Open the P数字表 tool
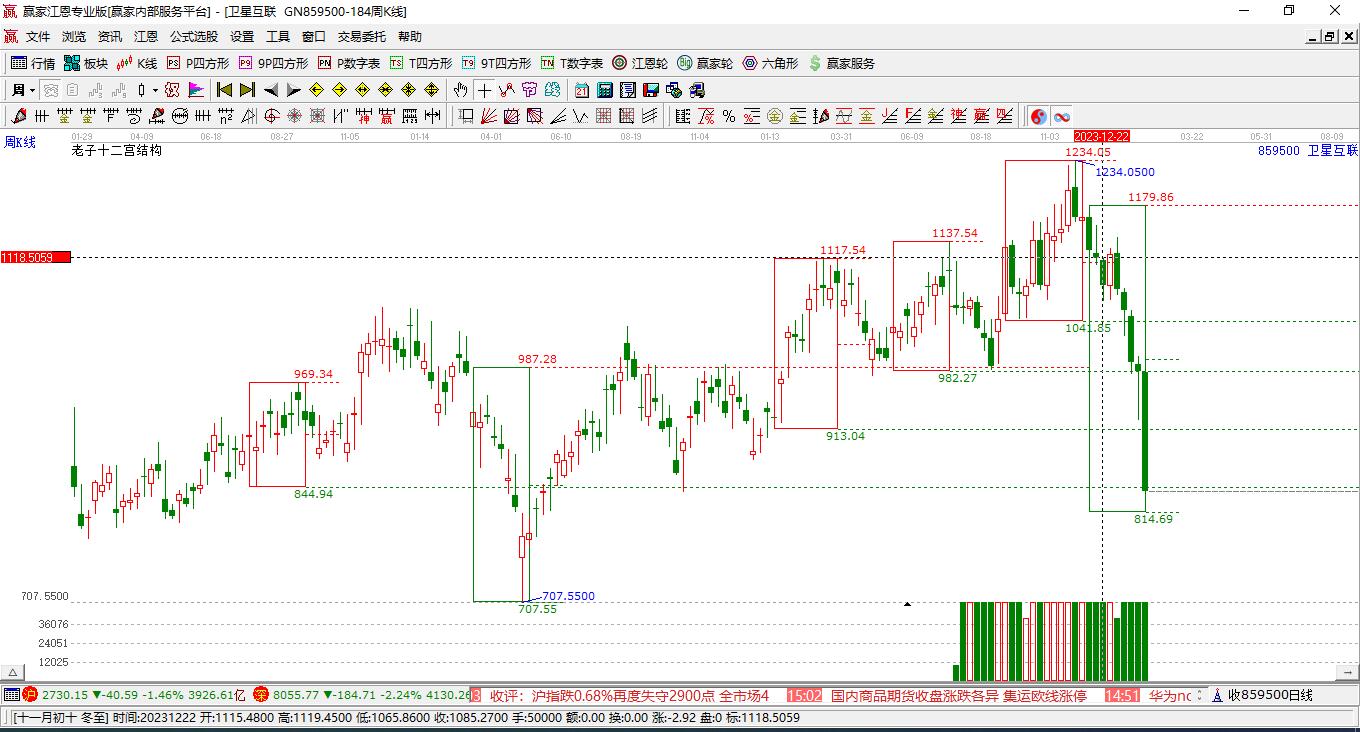This screenshot has width=1360, height=732. 349,63
